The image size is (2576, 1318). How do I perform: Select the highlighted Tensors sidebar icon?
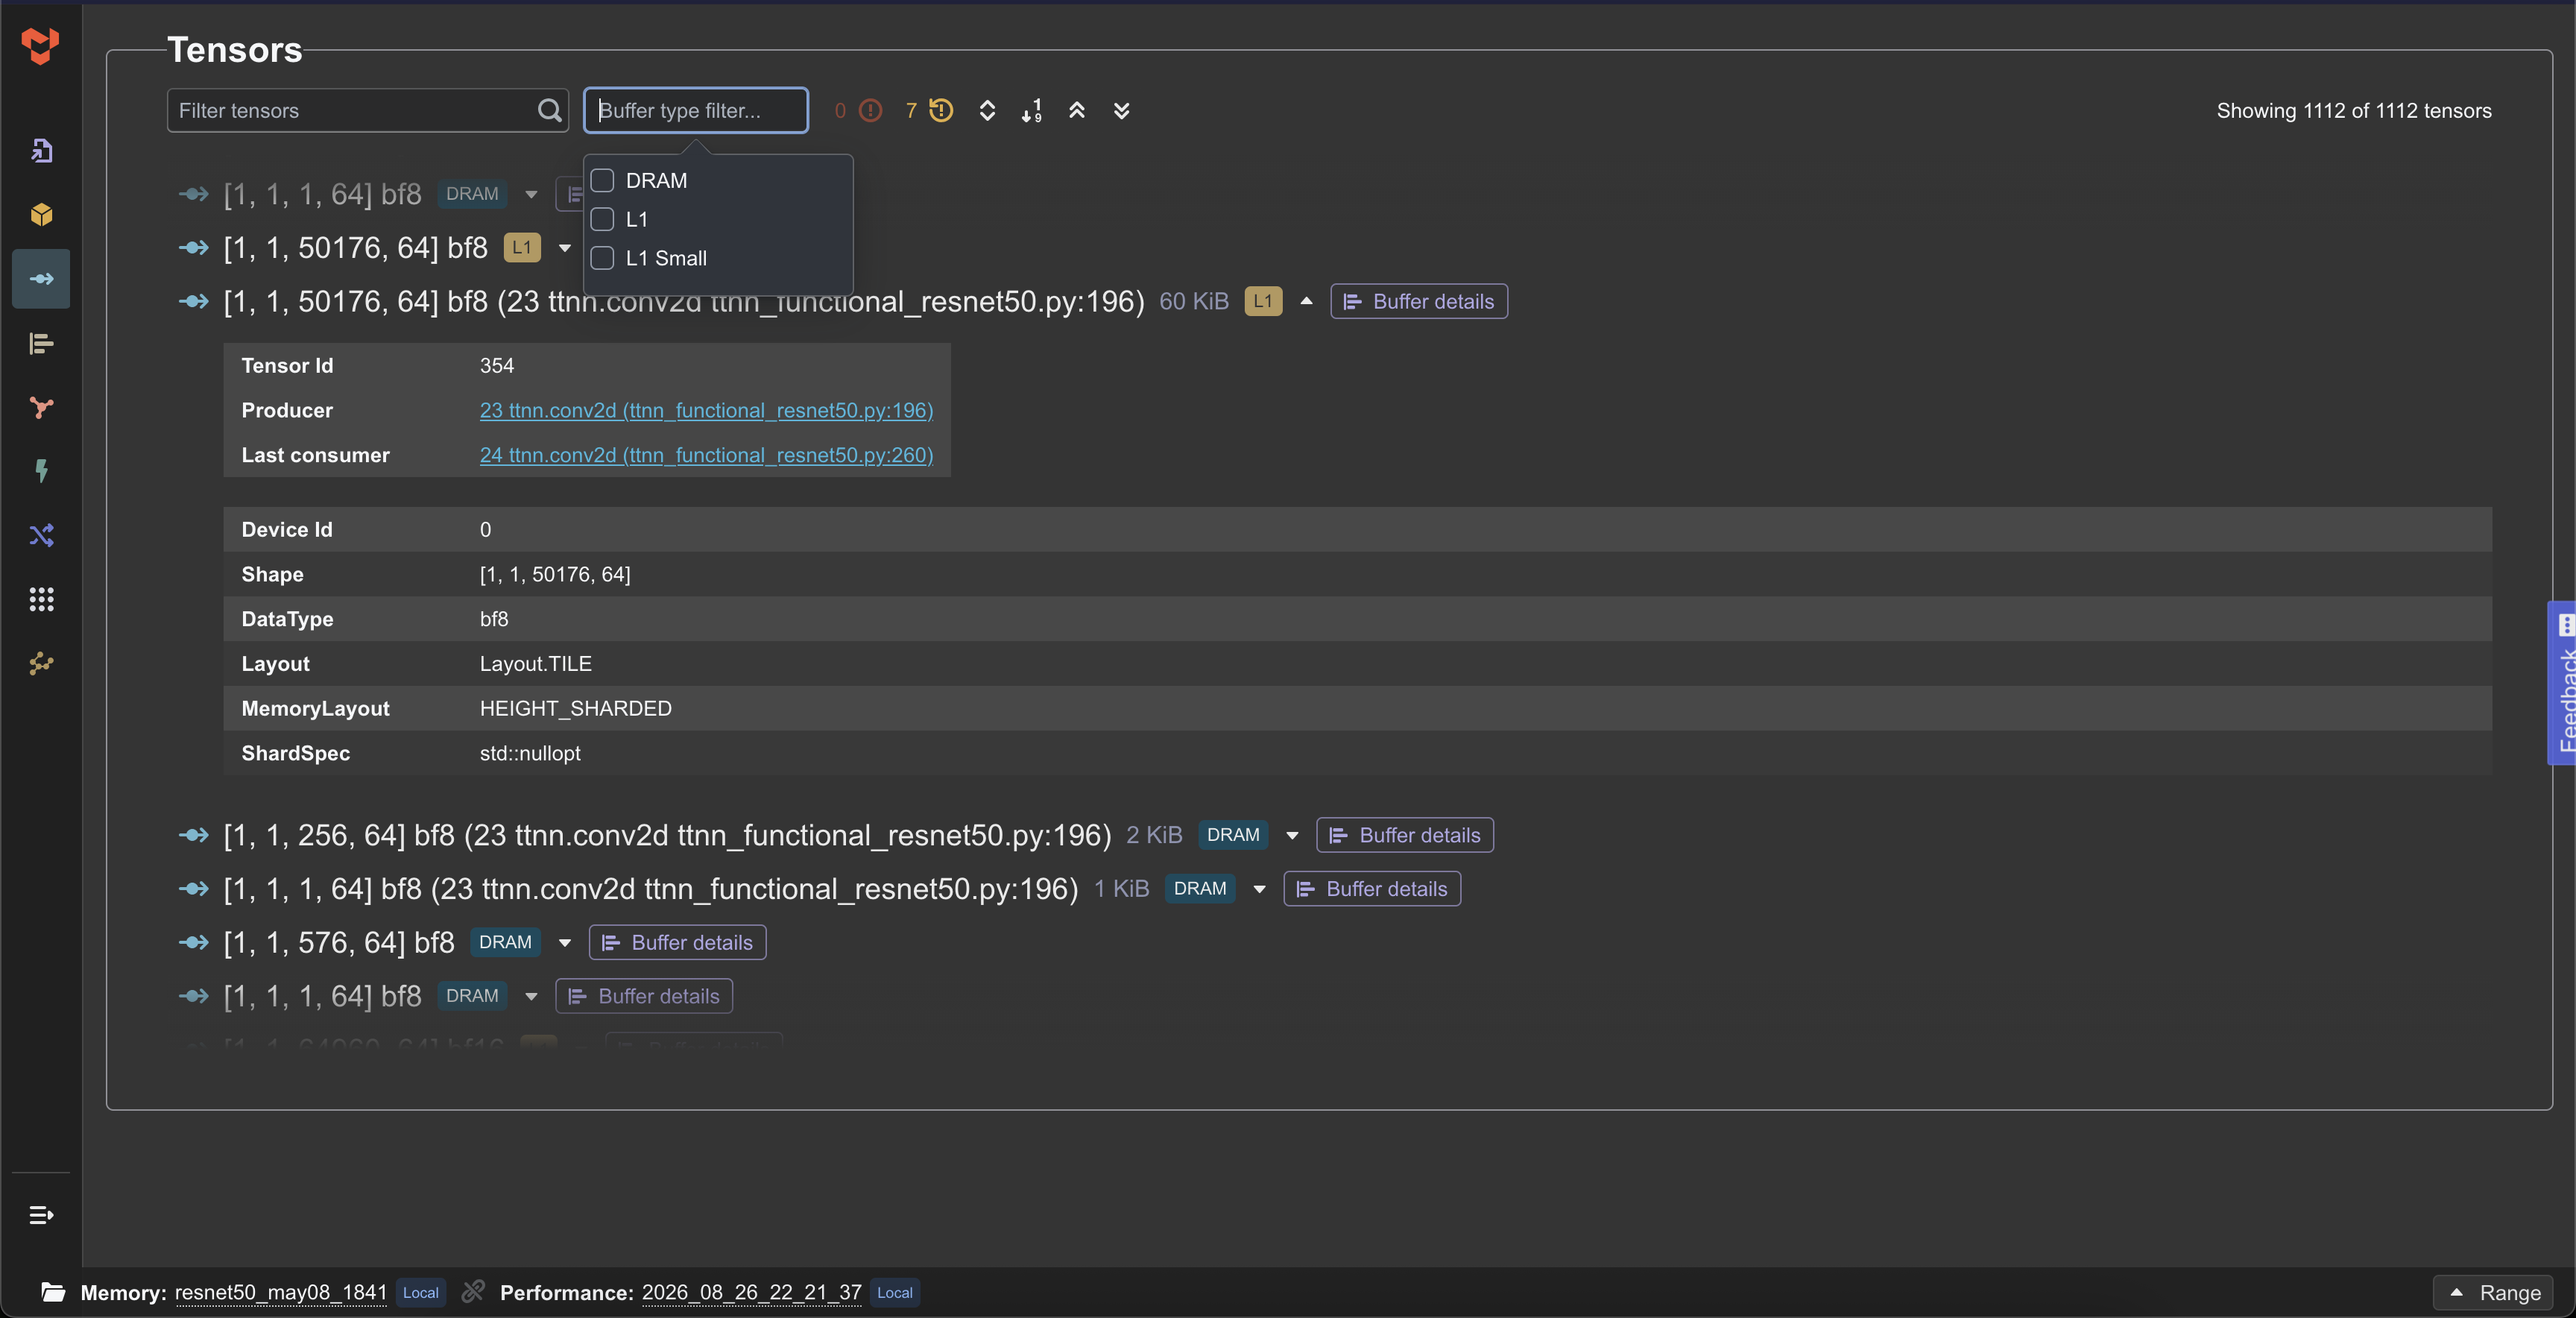pyautogui.click(x=41, y=279)
